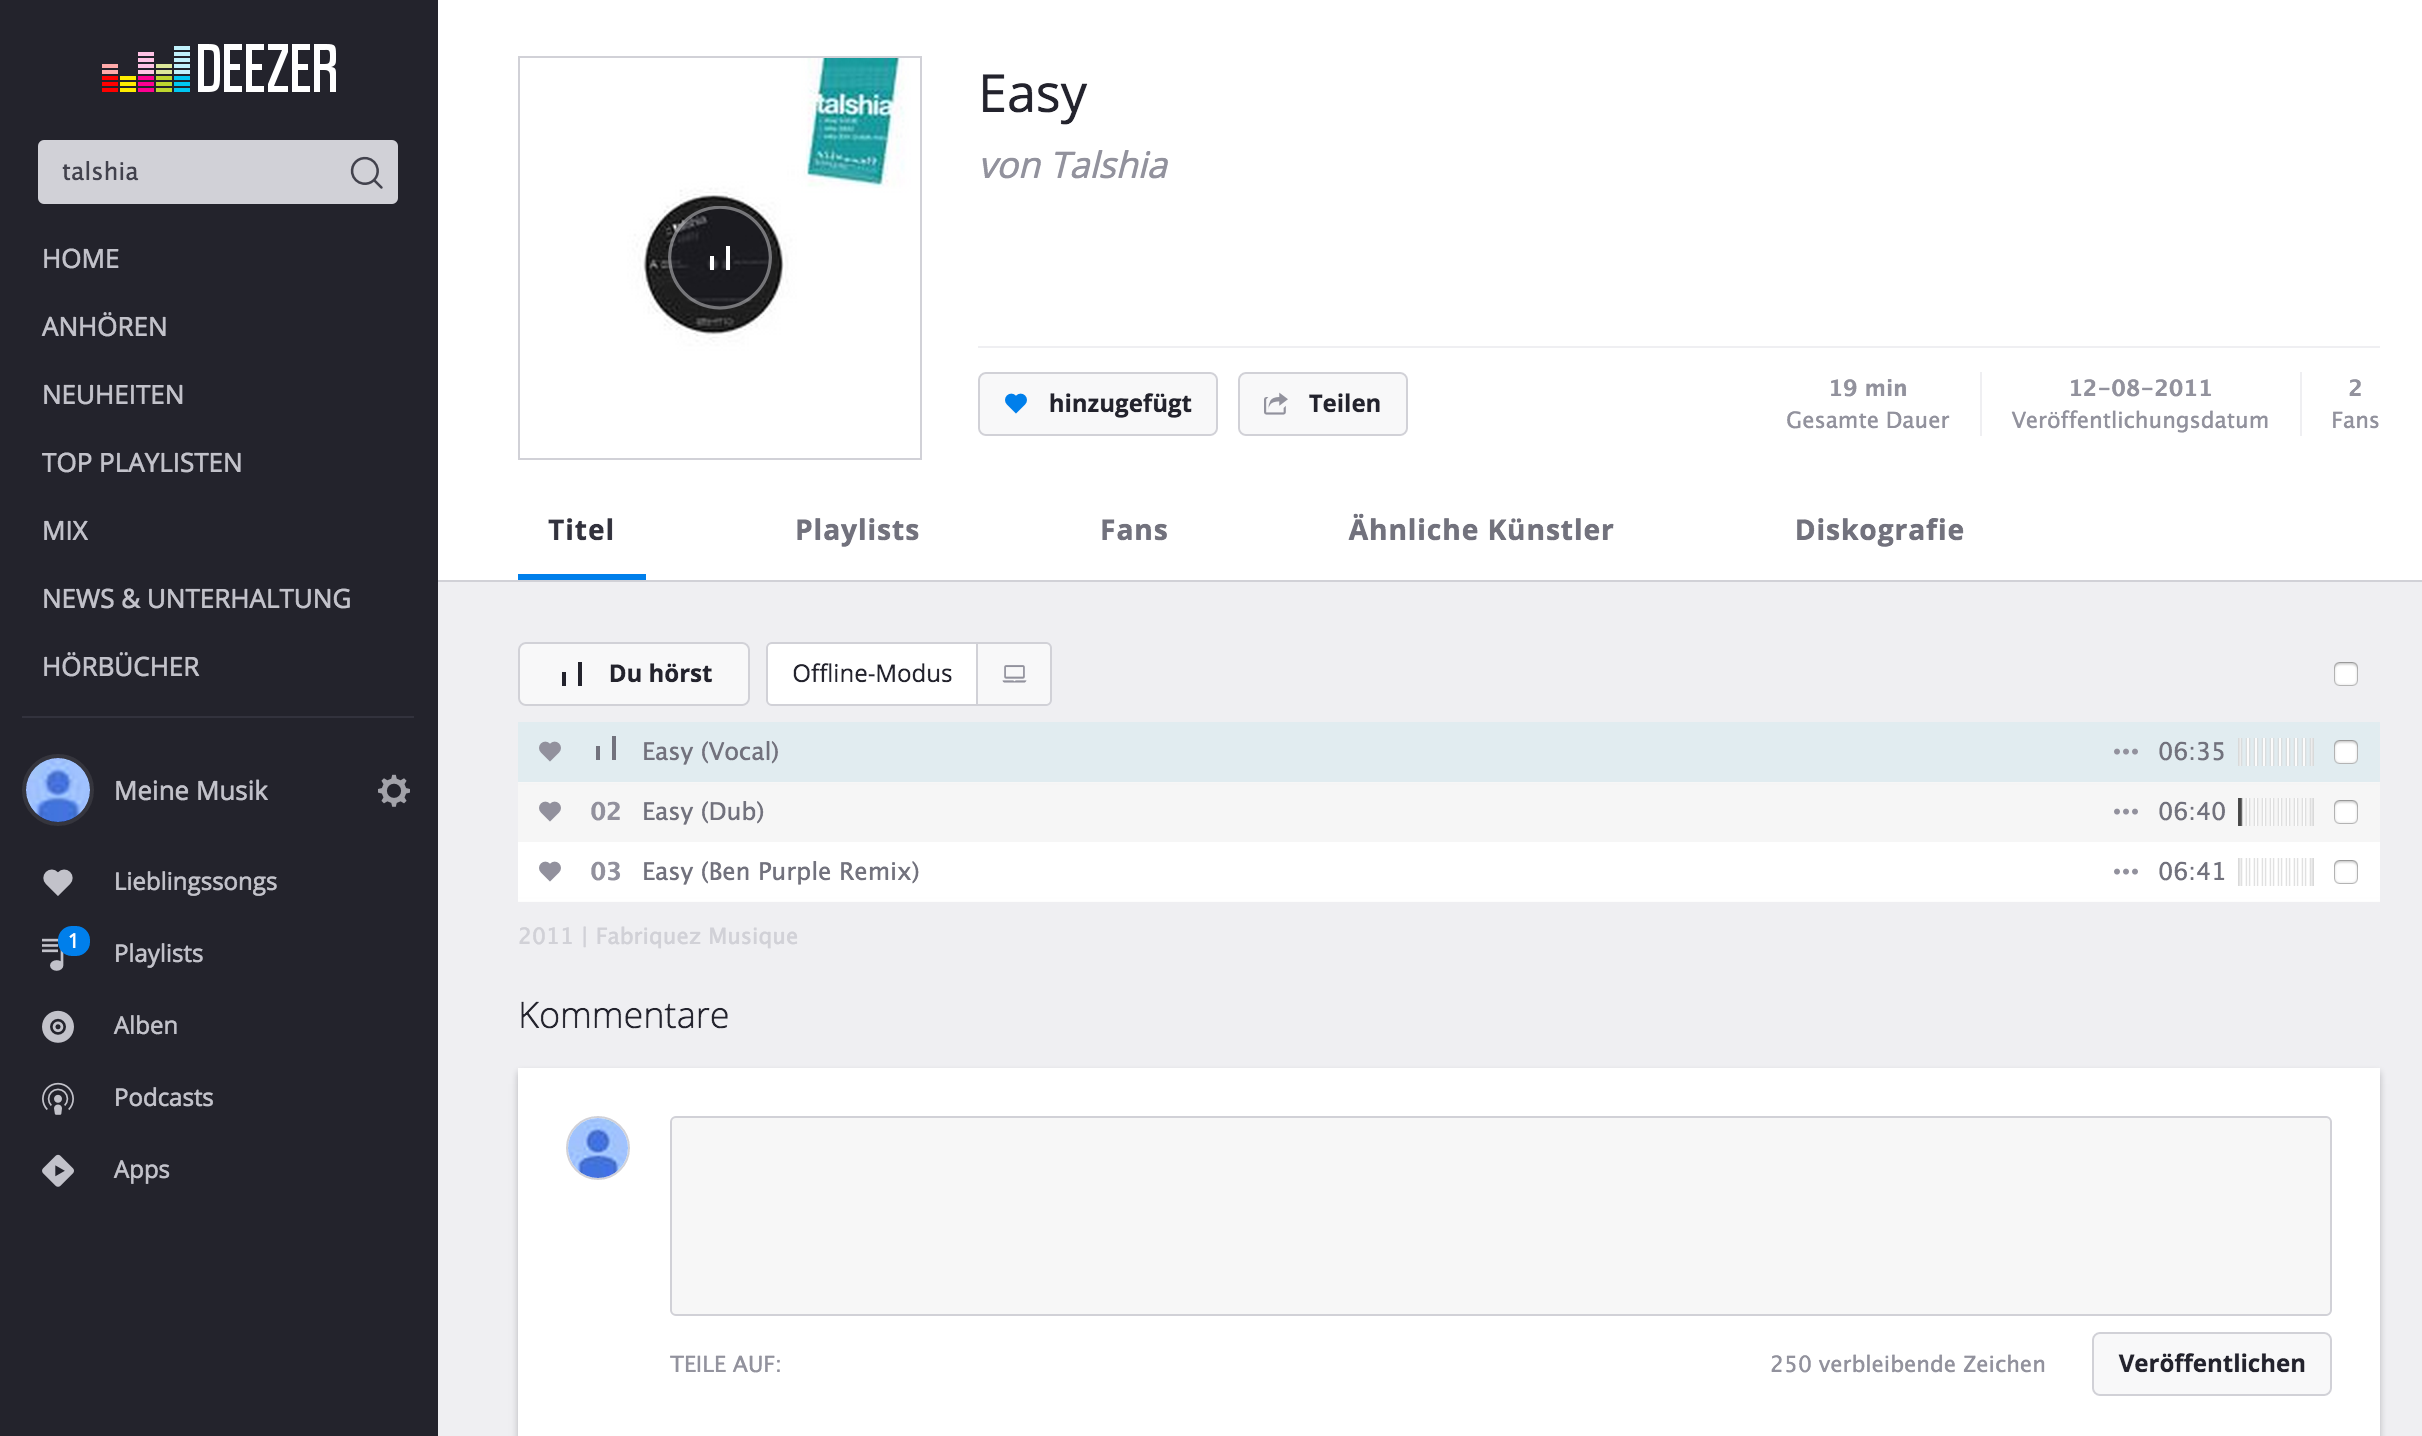Viewport: 2422px width, 1436px height.
Task: Click the Veröffentlichen button
Action: tap(2211, 1364)
